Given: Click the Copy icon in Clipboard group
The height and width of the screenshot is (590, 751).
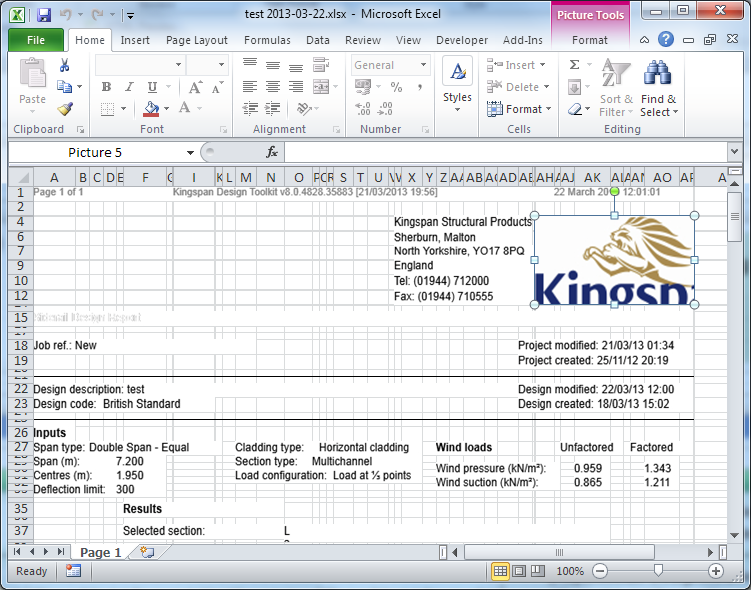Looking at the screenshot, I should coord(64,87).
